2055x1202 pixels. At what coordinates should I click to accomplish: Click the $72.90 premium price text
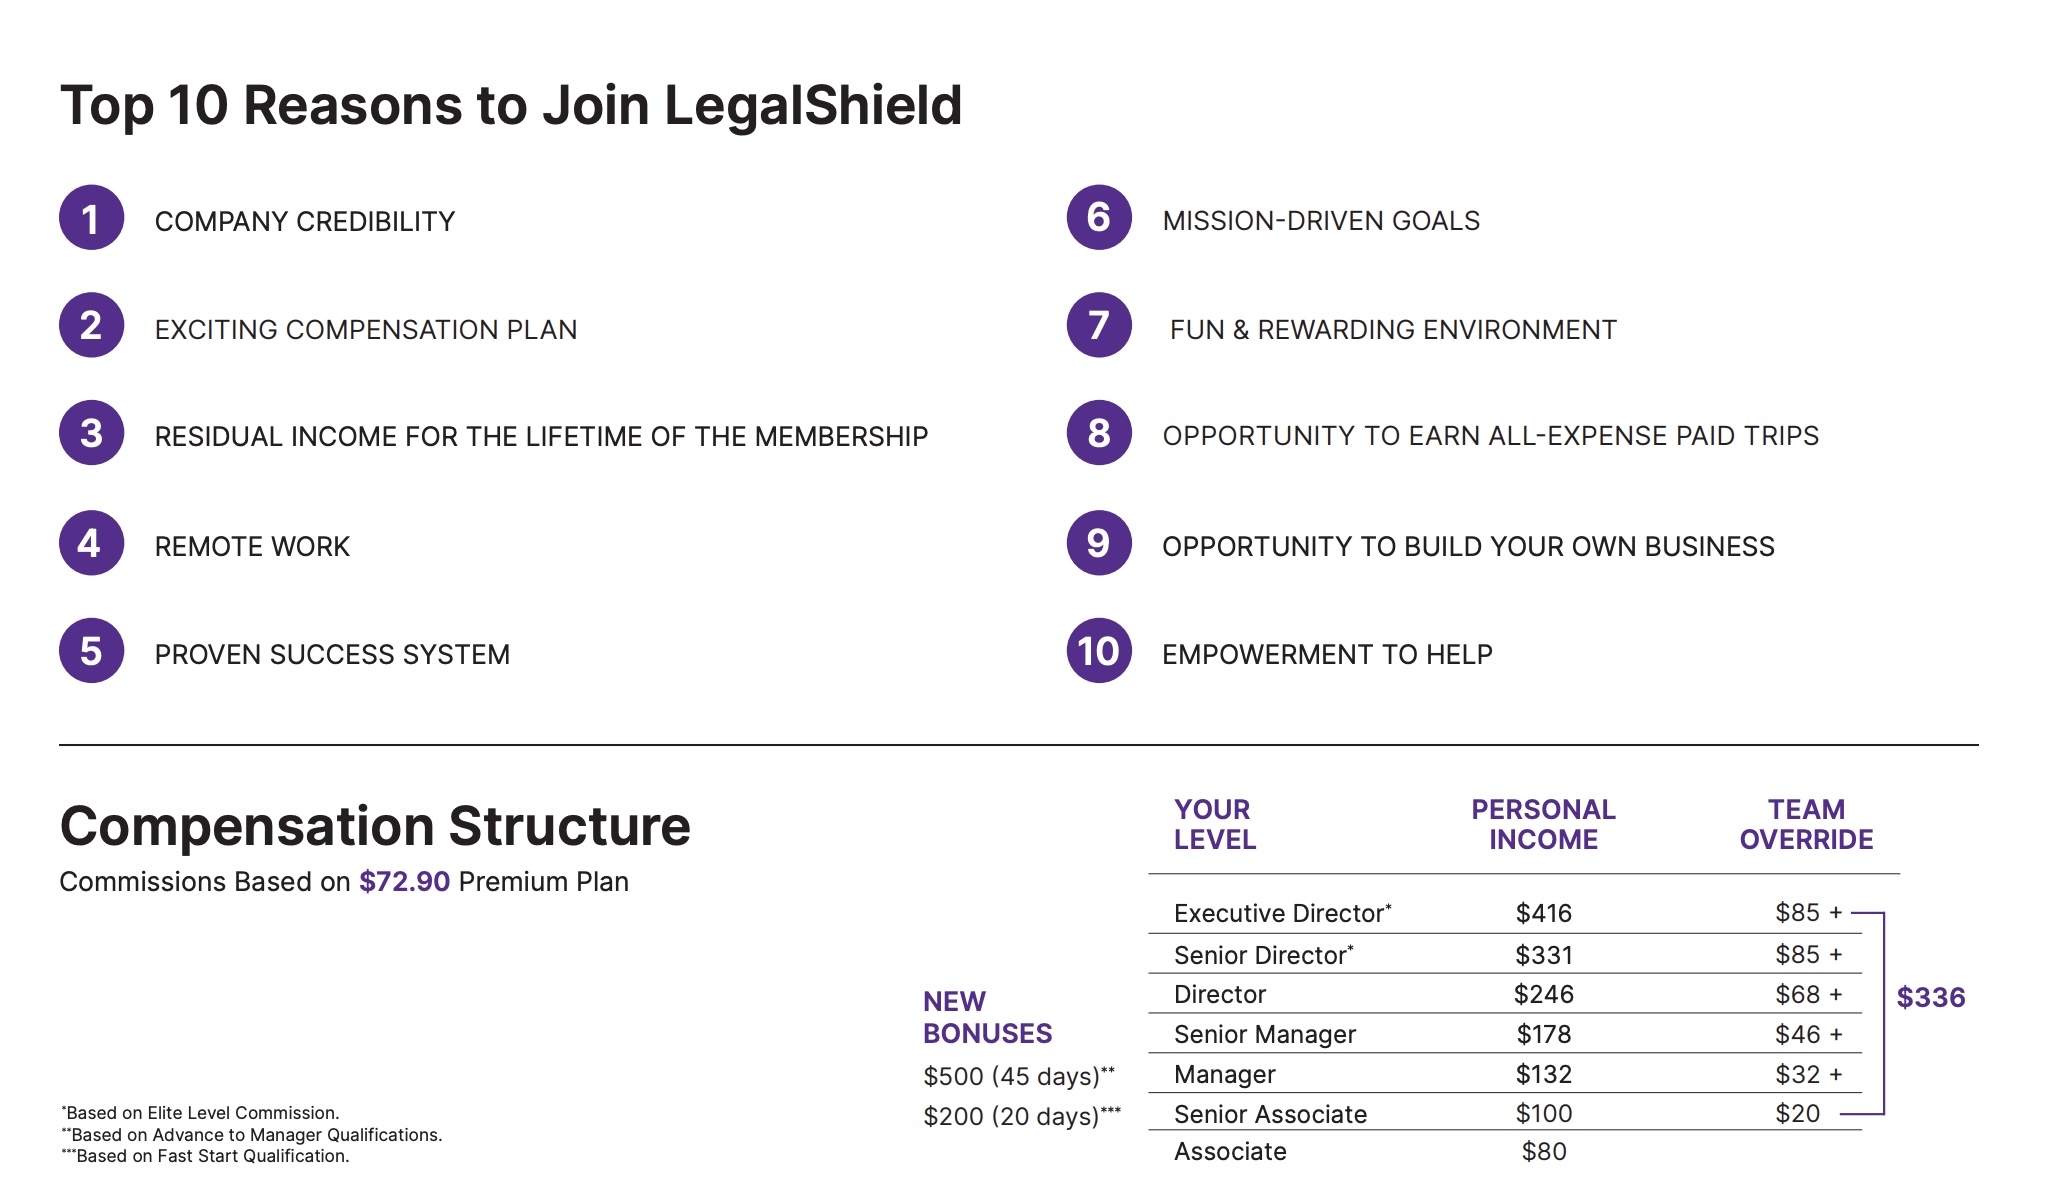tap(404, 882)
